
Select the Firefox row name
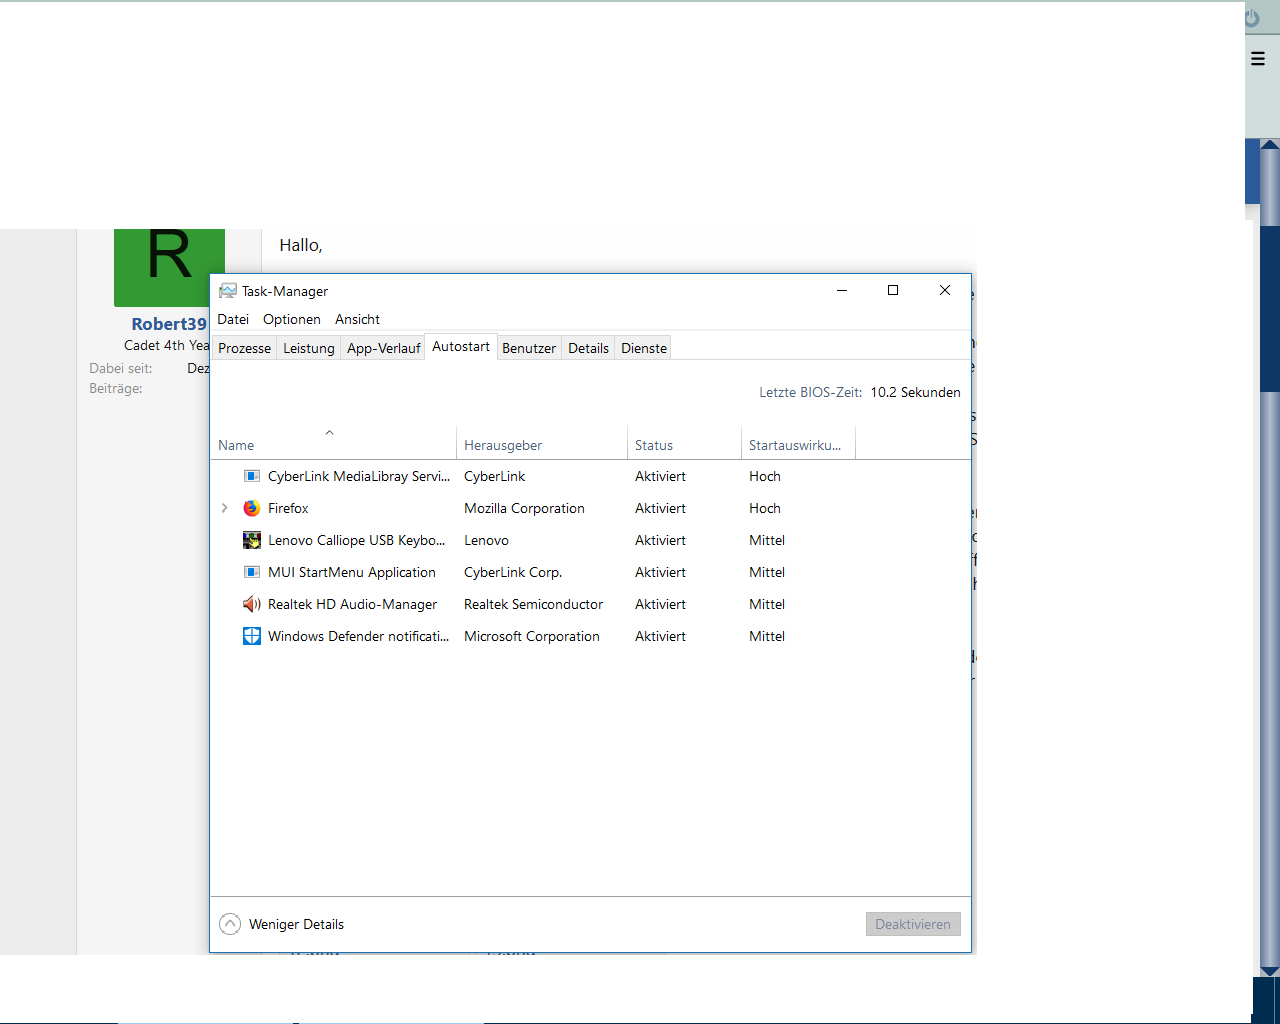click(x=288, y=508)
